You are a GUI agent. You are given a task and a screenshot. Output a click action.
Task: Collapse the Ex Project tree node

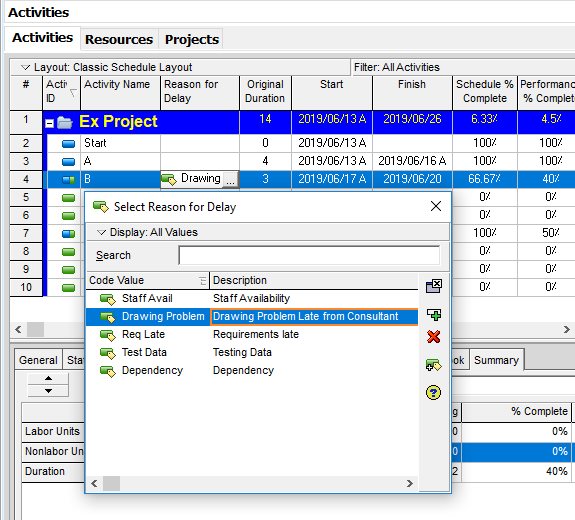(50, 124)
